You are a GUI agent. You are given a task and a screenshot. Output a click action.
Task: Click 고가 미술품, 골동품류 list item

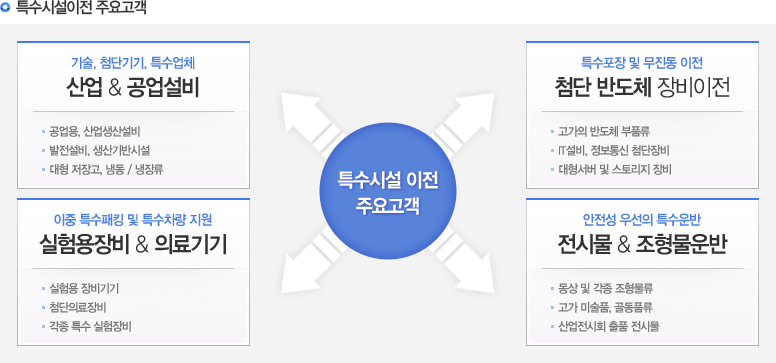(x=605, y=308)
